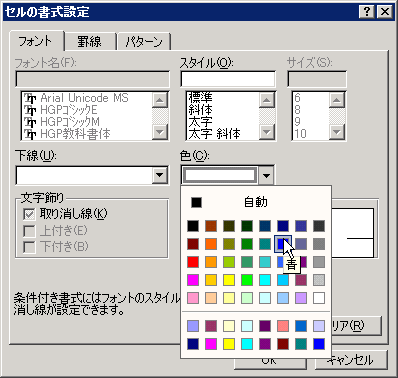Select the coral salmon swatch
Viewport: 398px width, 378px height.
tap(283, 326)
